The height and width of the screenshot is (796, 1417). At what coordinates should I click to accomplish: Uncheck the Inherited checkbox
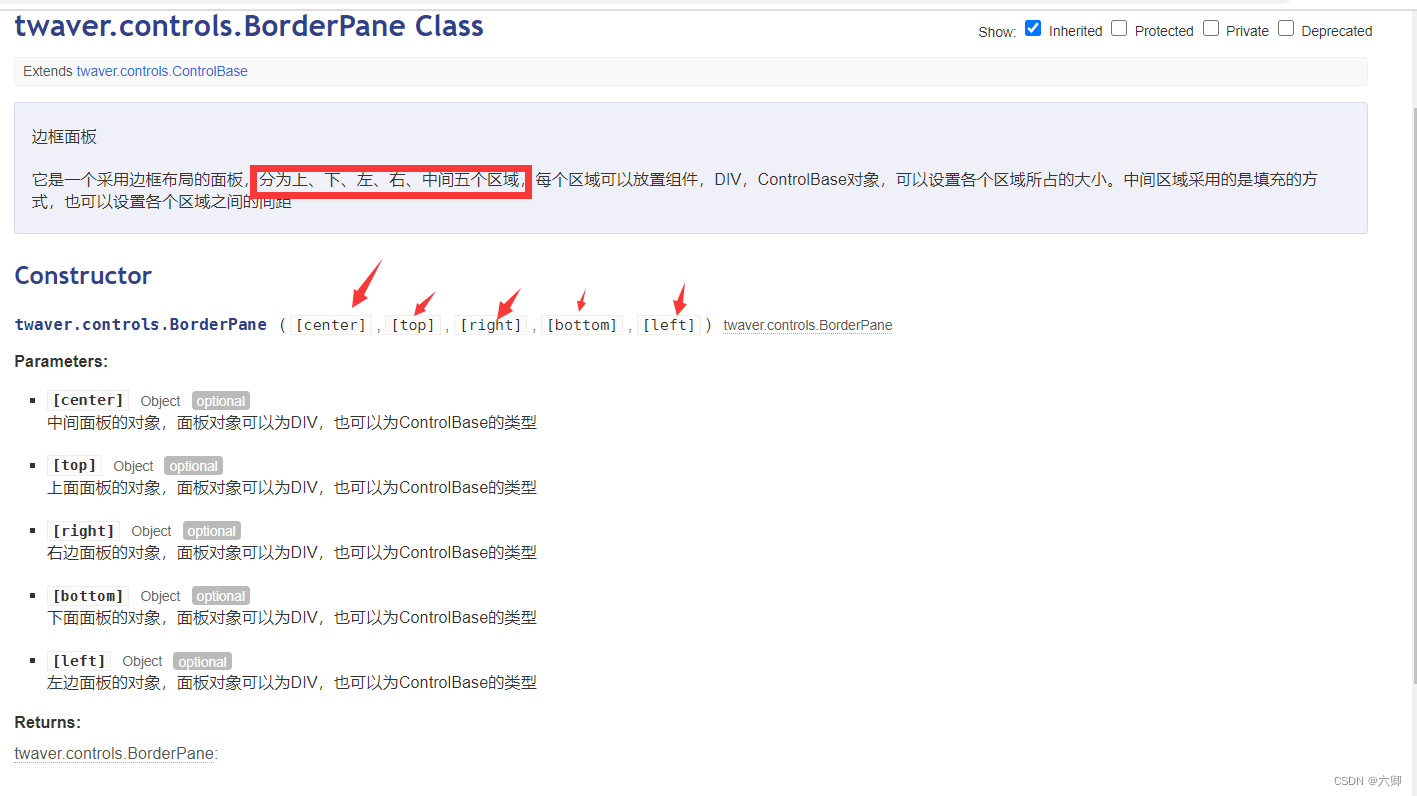coord(1033,28)
